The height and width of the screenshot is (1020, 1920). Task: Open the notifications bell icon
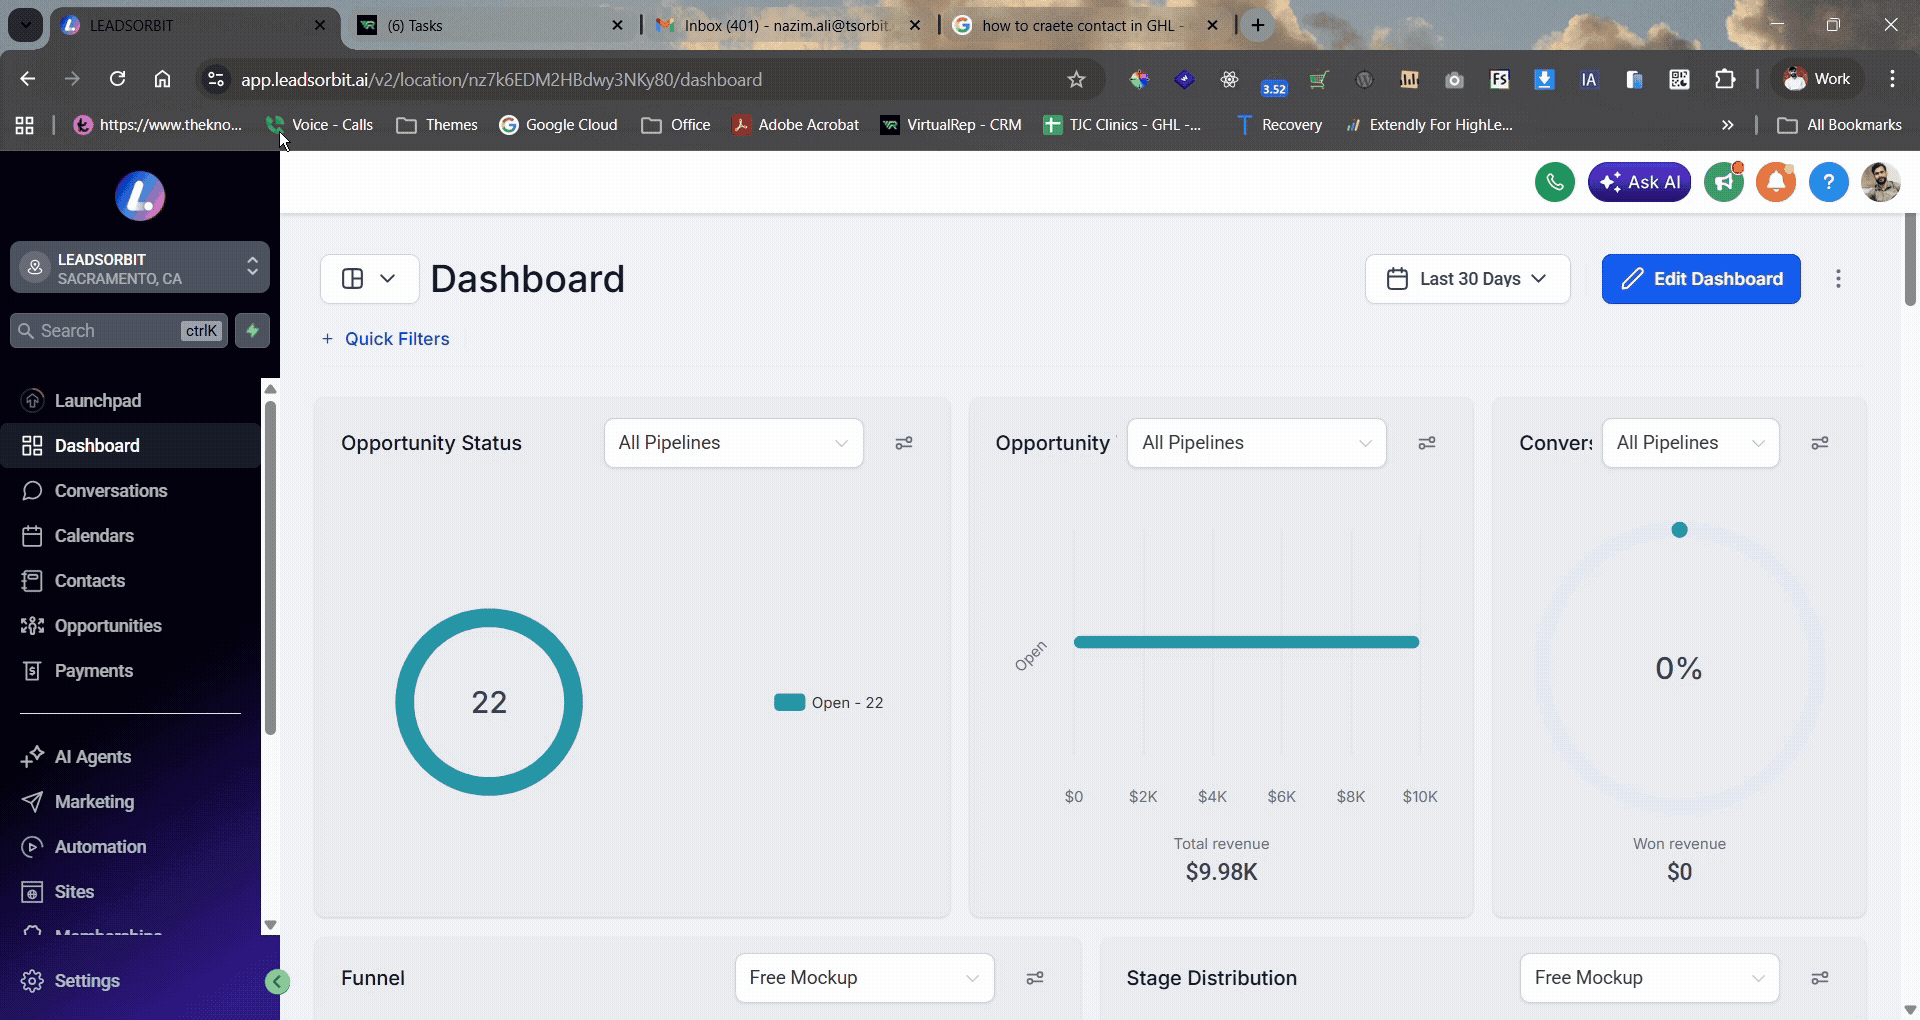pyautogui.click(x=1776, y=182)
